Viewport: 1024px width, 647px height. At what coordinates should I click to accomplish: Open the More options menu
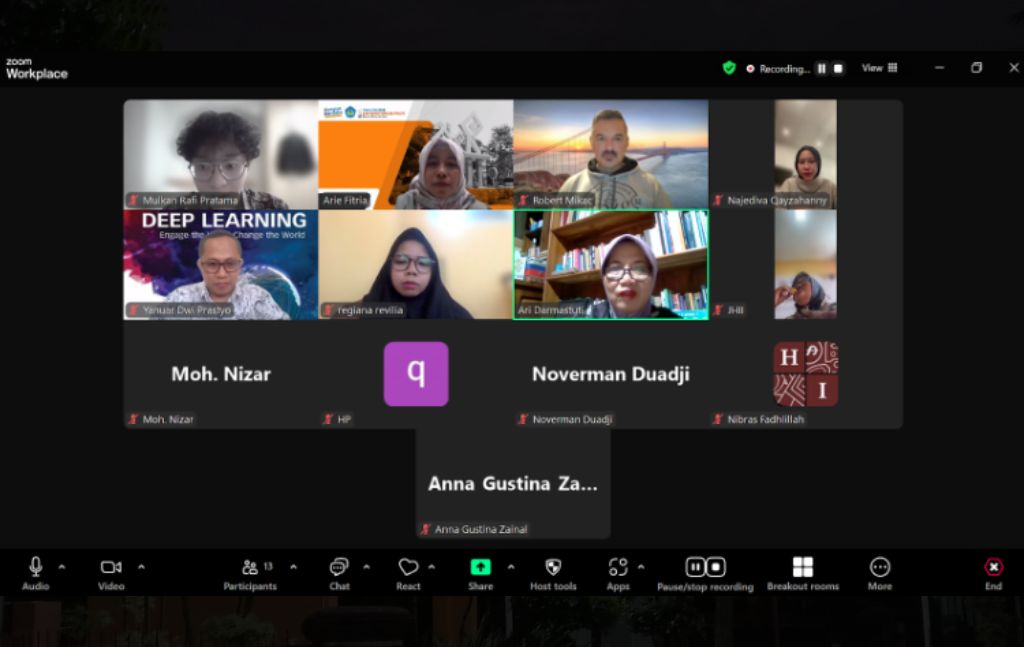[x=880, y=573]
